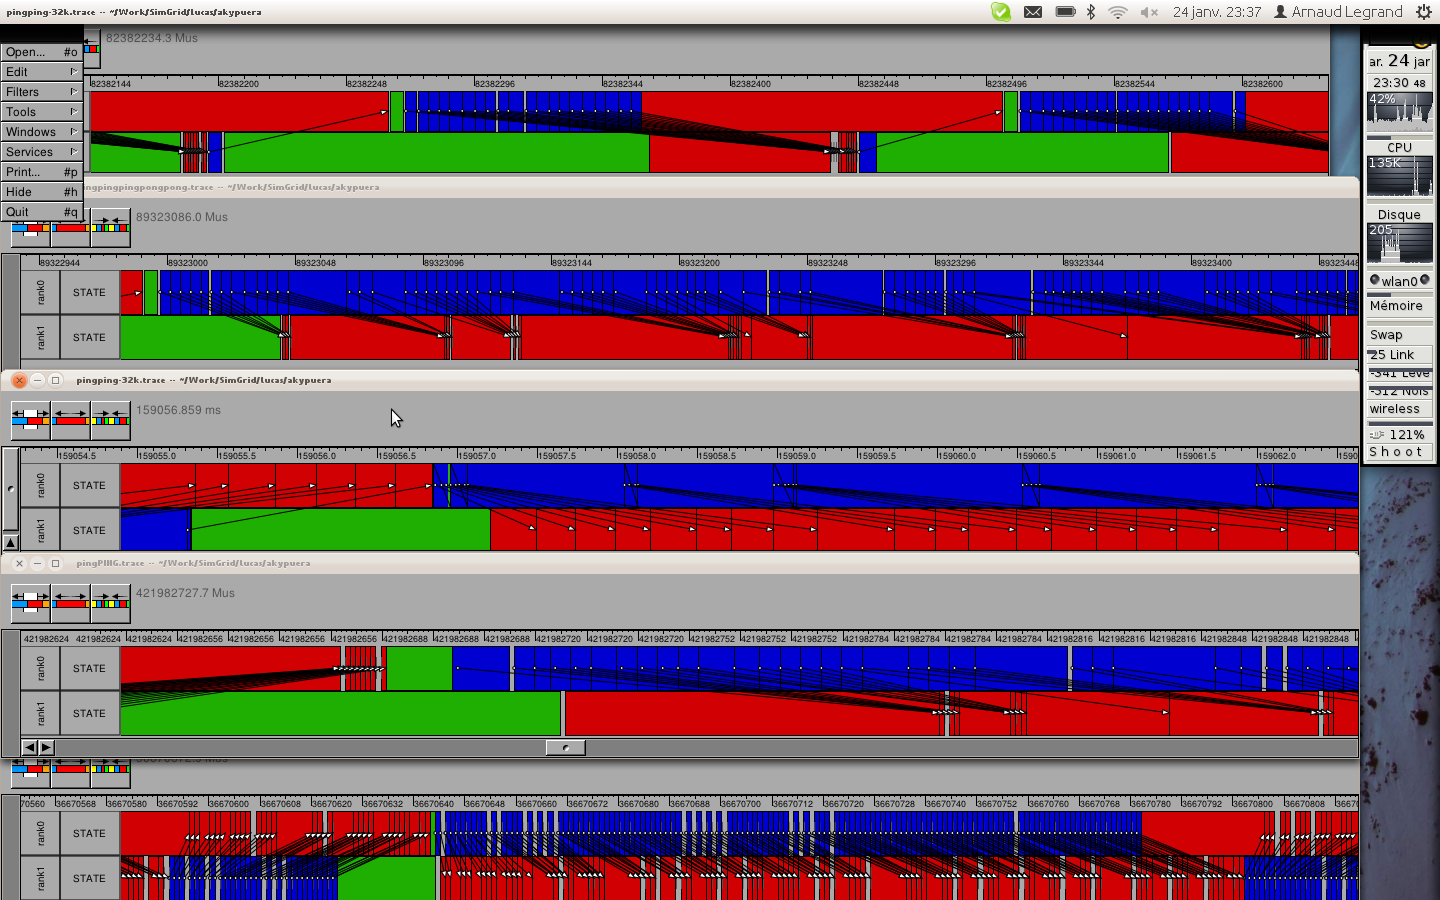This screenshot has height=900, width=1440.
Task: Open the mail envelope indicator in top bar
Action: coord(1033,12)
